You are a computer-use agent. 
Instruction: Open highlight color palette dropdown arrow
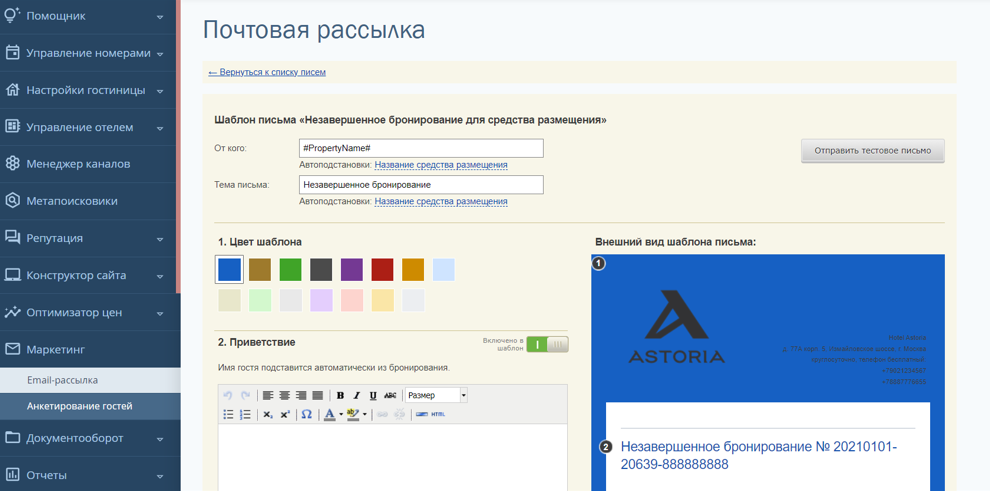364,415
